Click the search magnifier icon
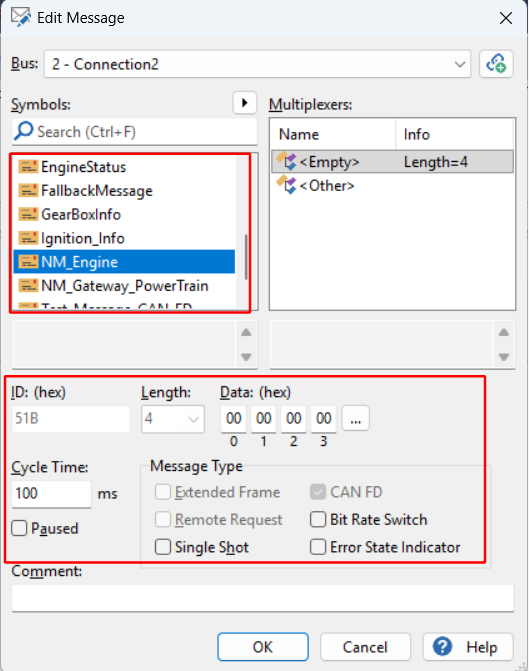The image size is (529, 671). [x=23, y=131]
